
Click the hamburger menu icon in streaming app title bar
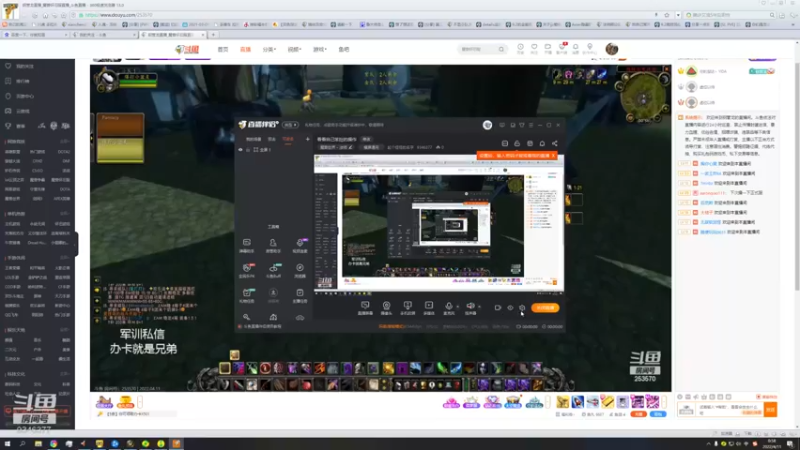(x=531, y=125)
